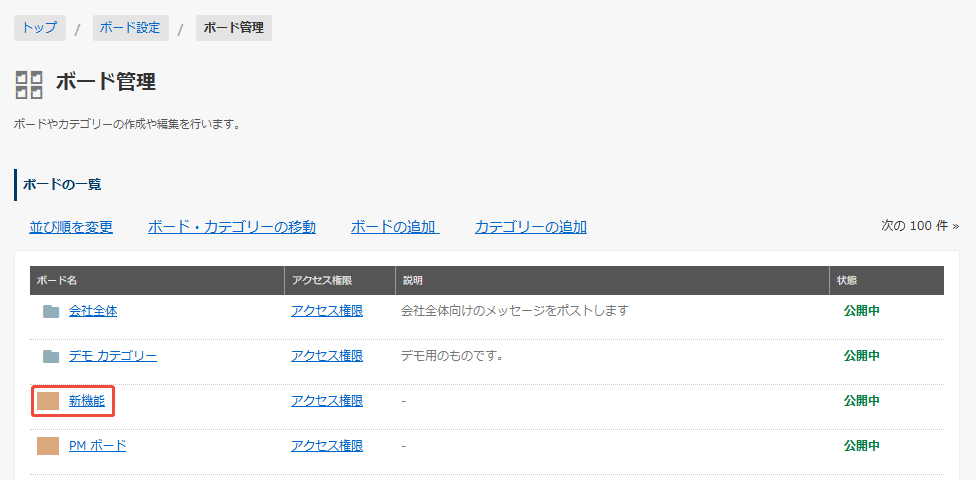
Task: Click ボードやカテゴリーの作成や編集を行います text
Action: point(127,125)
